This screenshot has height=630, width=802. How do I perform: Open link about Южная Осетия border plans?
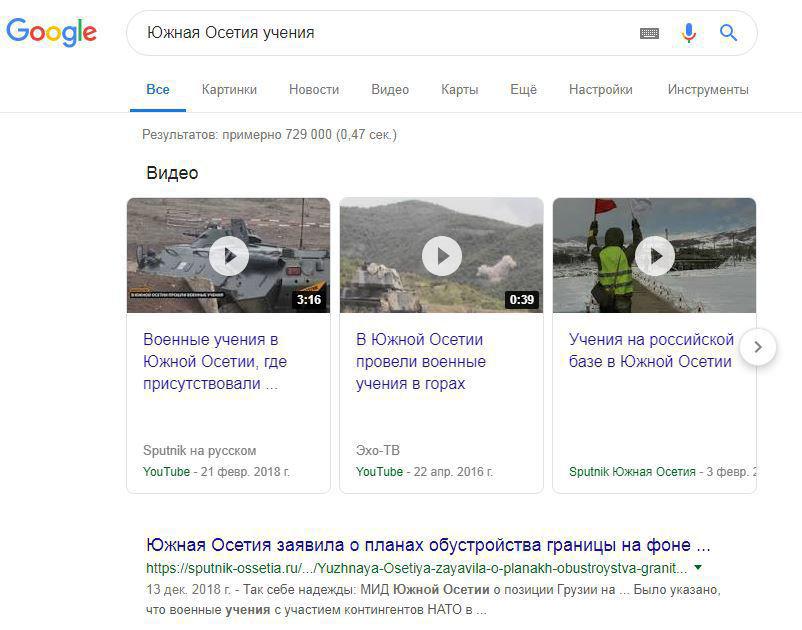pyautogui.click(x=428, y=546)
